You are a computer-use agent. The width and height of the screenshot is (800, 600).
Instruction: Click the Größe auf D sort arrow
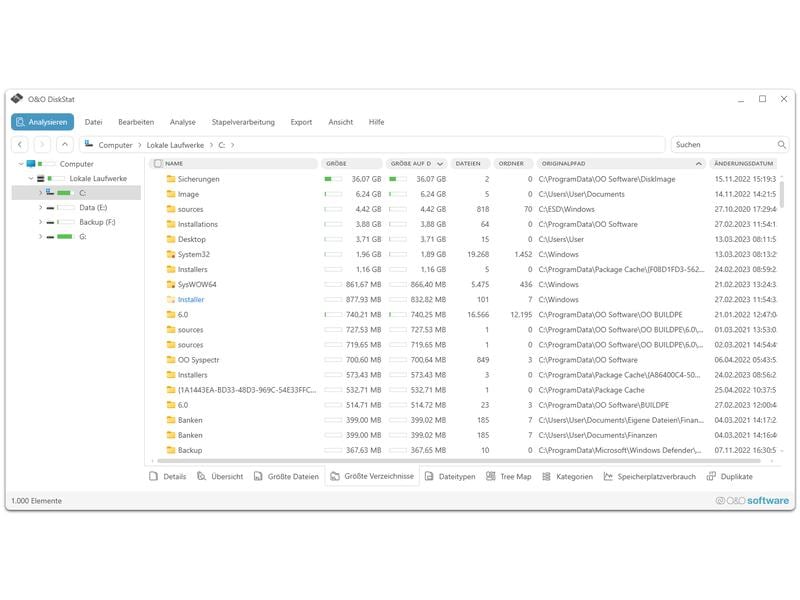coord(440,164)
